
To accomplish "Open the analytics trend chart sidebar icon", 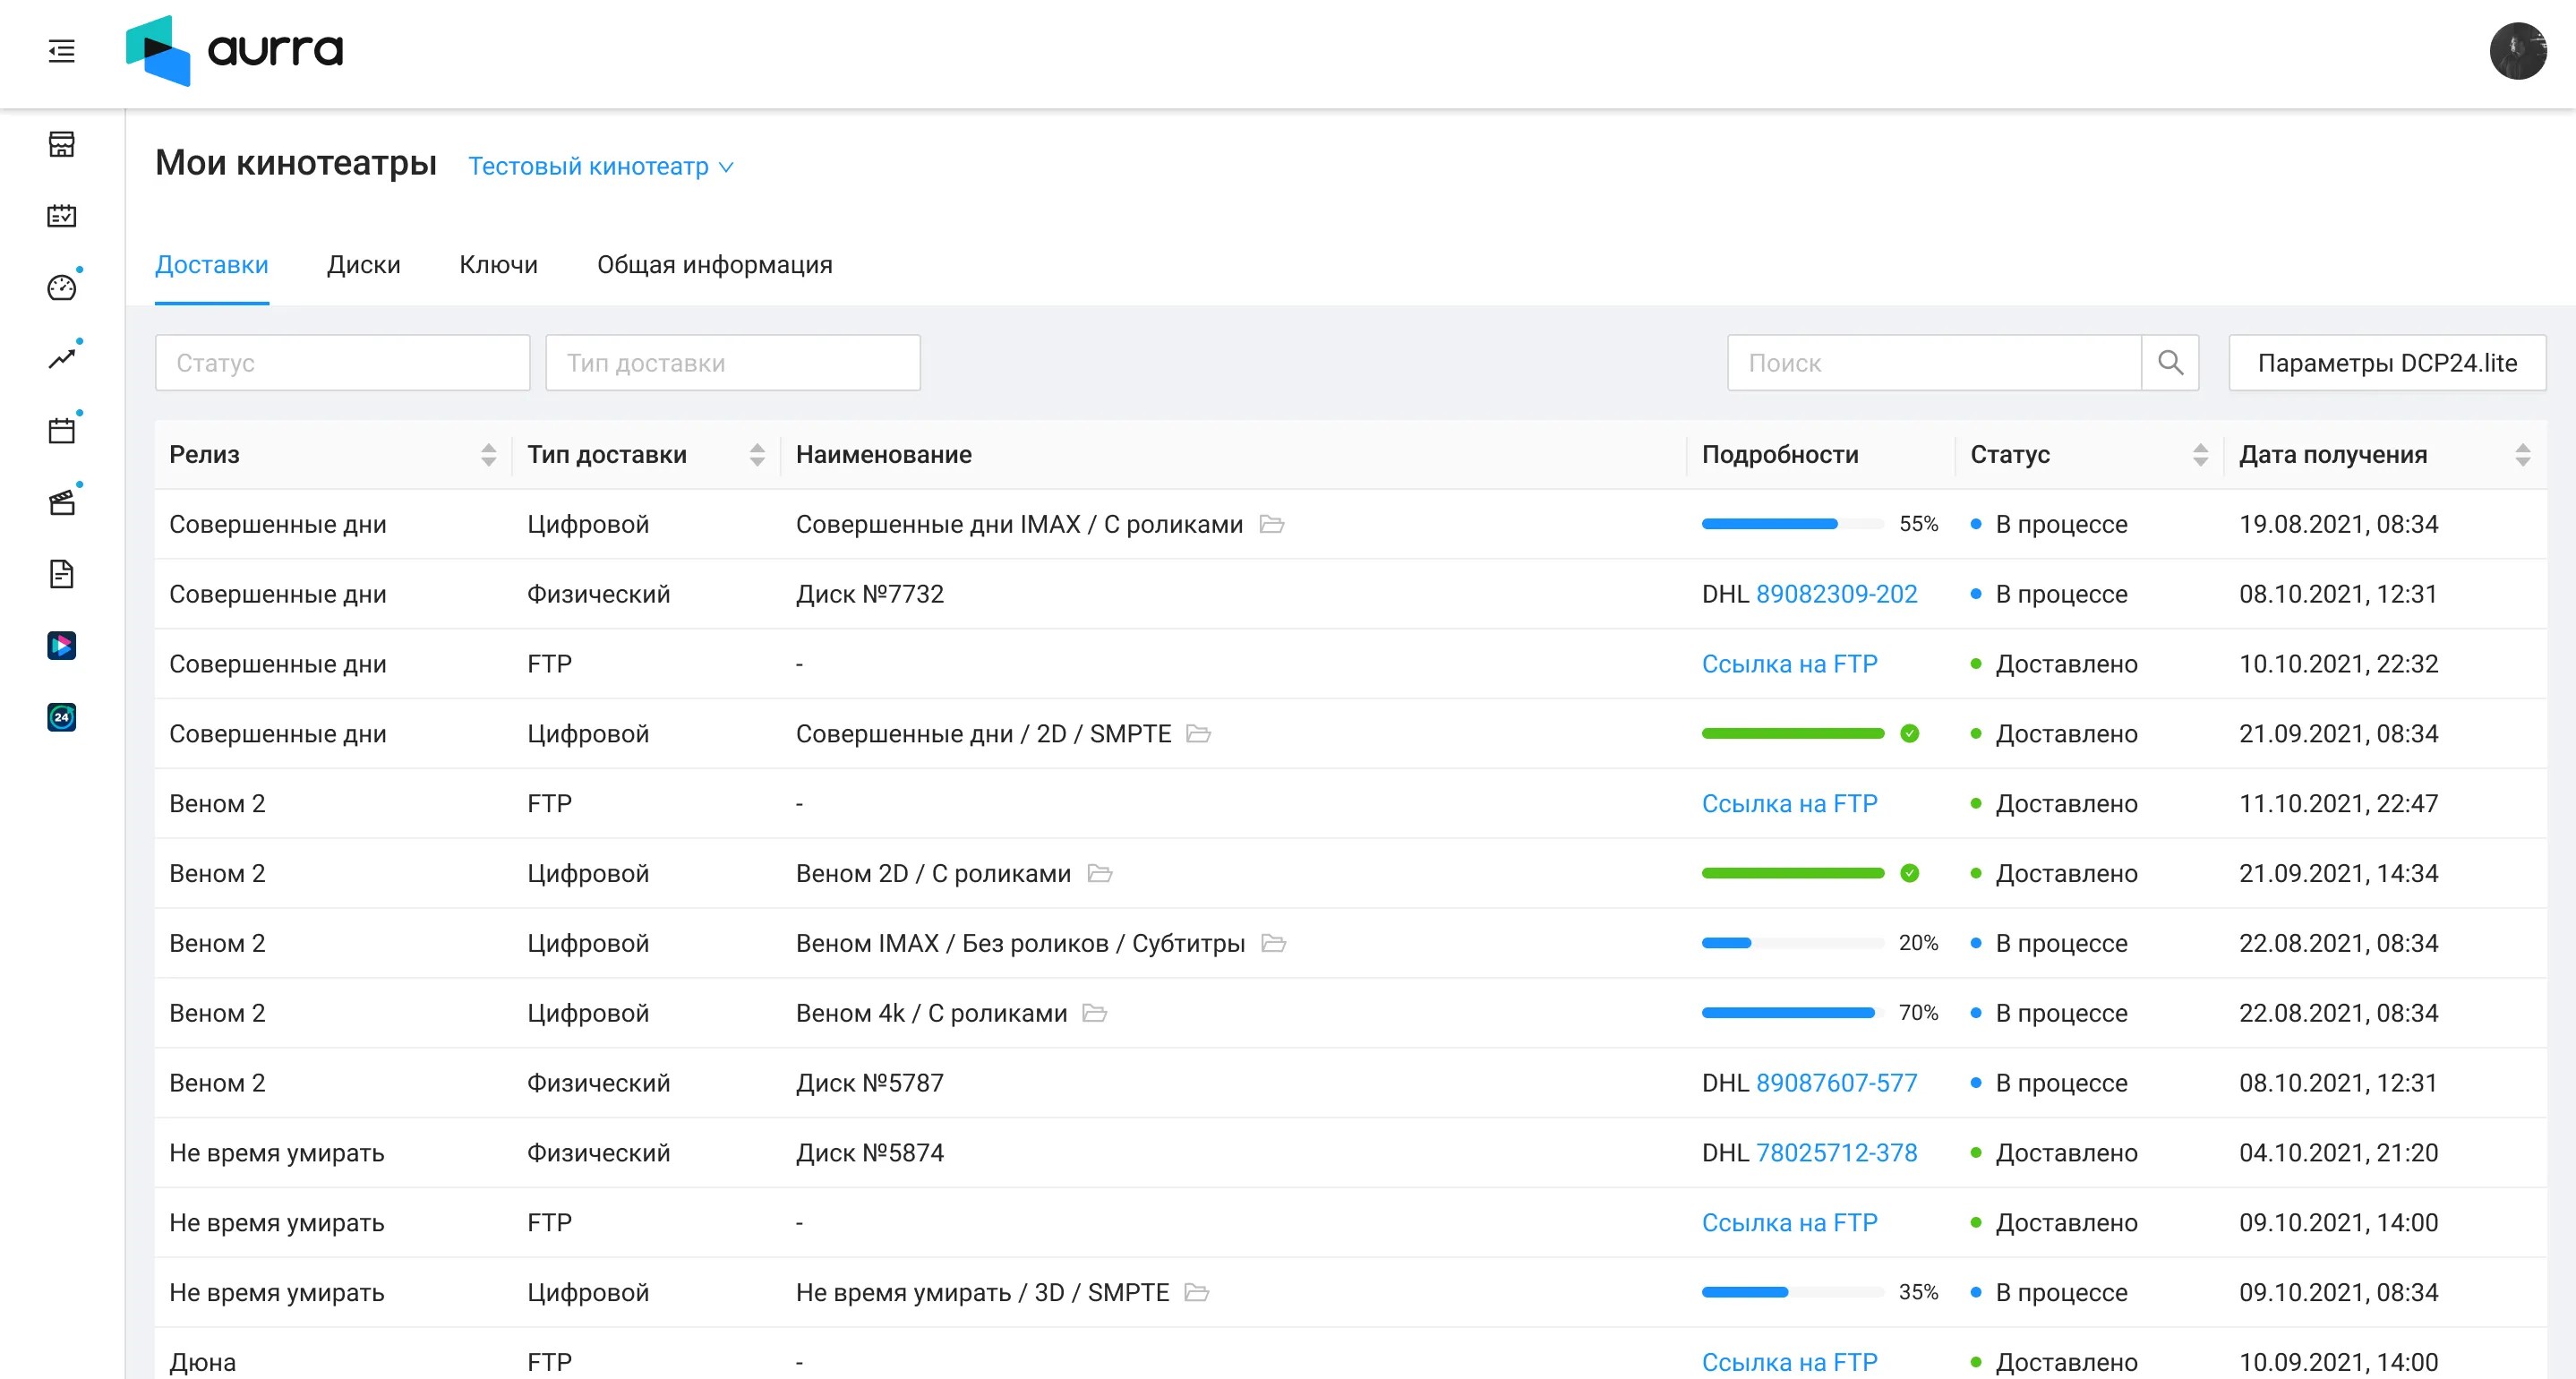I will 62,359.
